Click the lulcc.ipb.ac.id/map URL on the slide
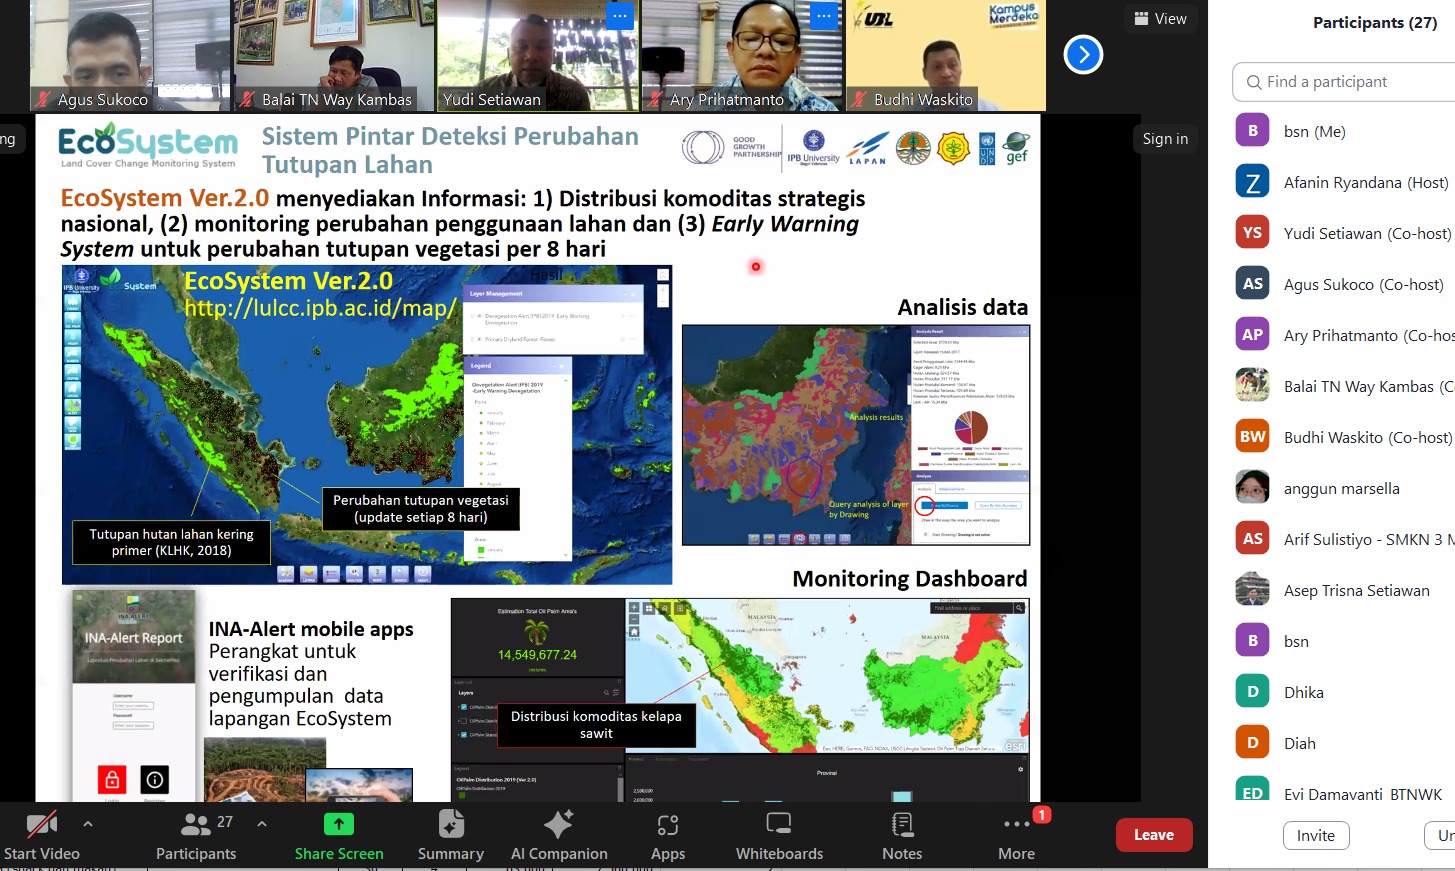Screen dimensions: 1455x871 tap(320, 308)
